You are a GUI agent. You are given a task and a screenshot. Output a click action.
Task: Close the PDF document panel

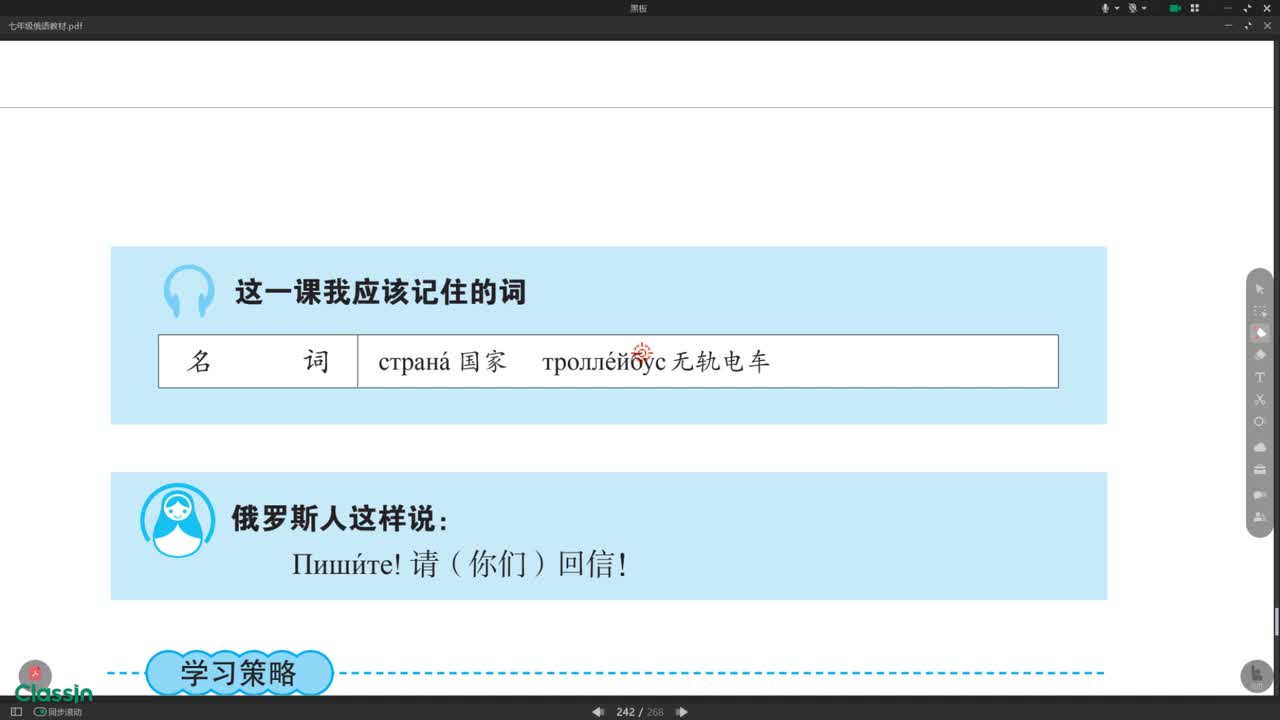pyautogui.click(x=1267, y=26)
